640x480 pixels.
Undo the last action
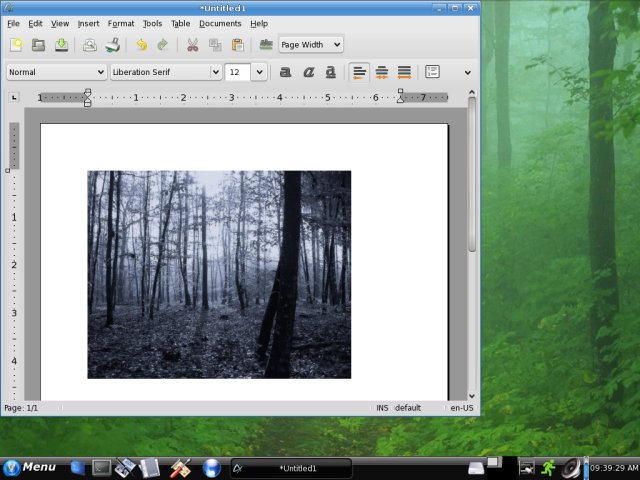pos(141,45)
